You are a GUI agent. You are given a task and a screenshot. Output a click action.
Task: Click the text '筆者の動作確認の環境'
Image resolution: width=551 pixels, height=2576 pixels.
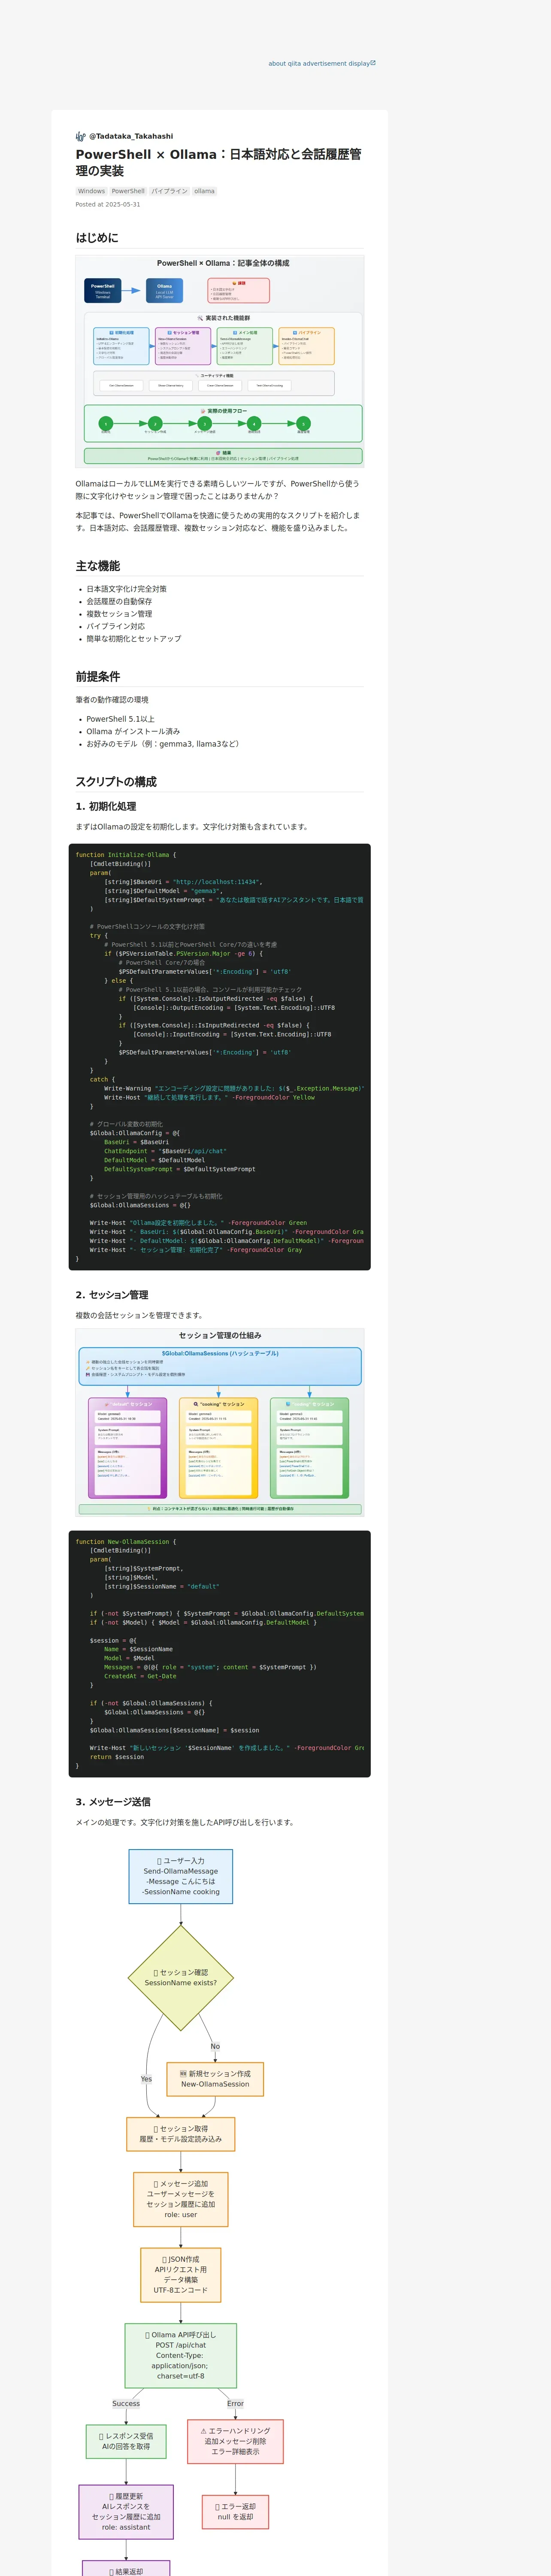(x=112, y=700)
